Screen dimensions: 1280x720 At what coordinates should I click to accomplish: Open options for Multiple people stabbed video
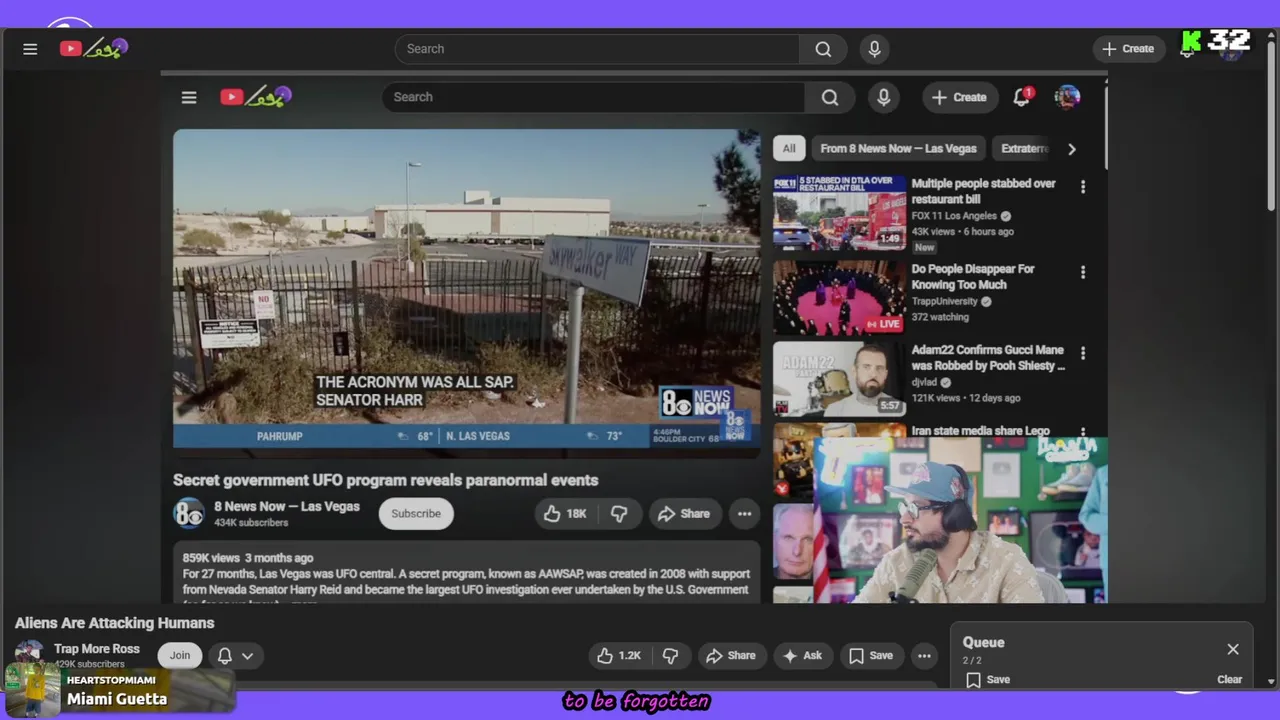pos(1082,187)
